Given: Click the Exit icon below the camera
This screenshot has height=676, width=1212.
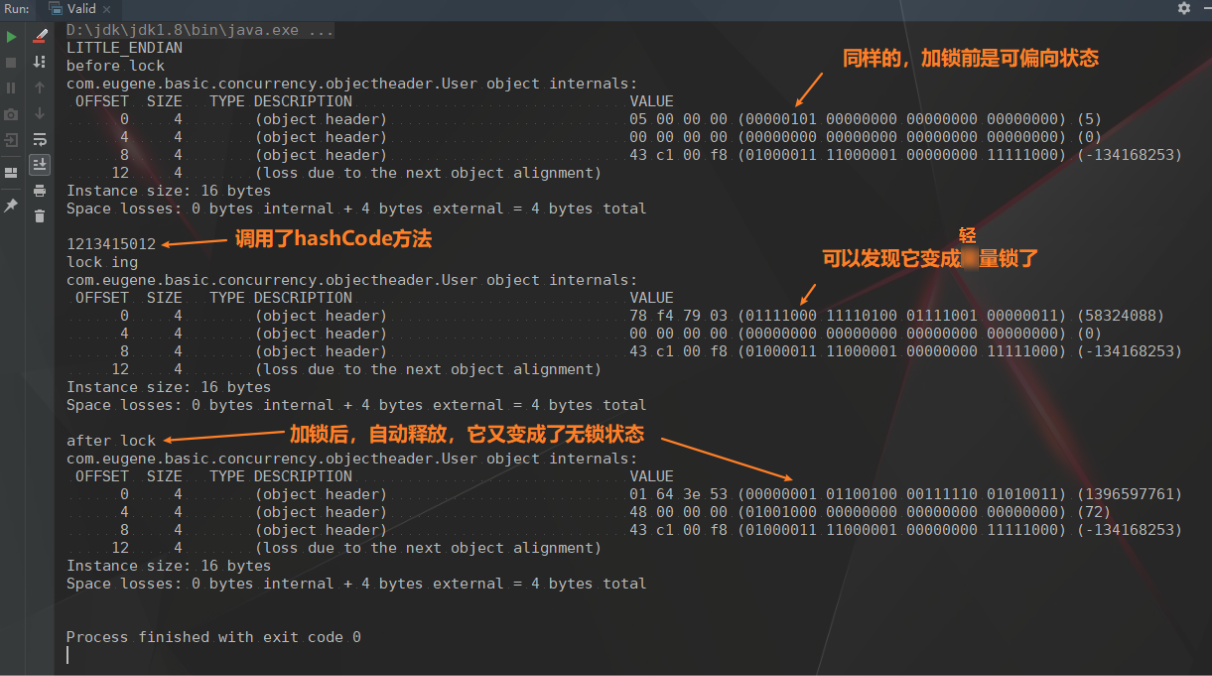Looking at the screenshot, I should (x=12, y=140).
